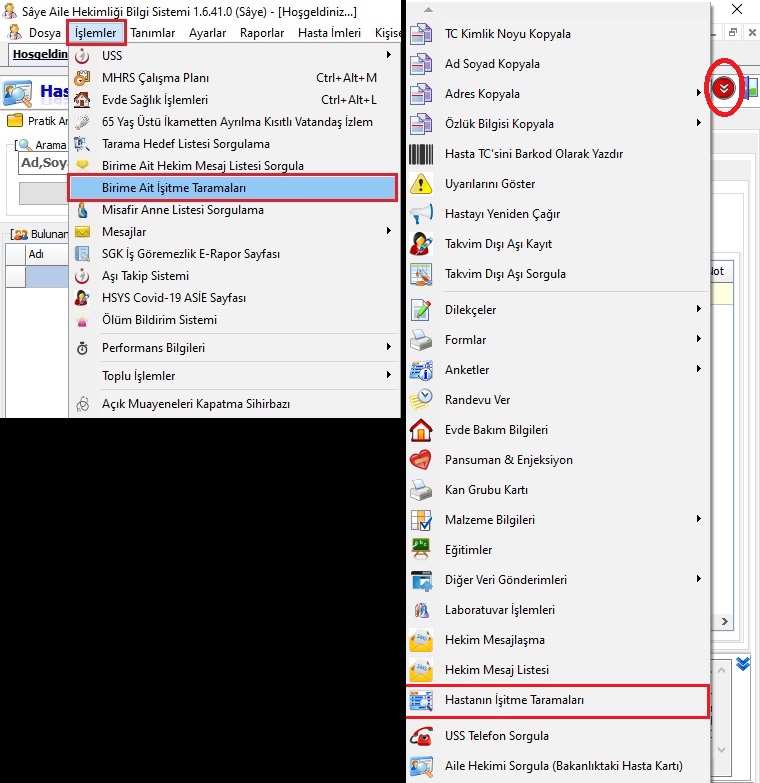Click Hastanın İşitme Taramaları icon
Image resolution: width=760 pixels, height=783 pixels.
pos(421,700)
